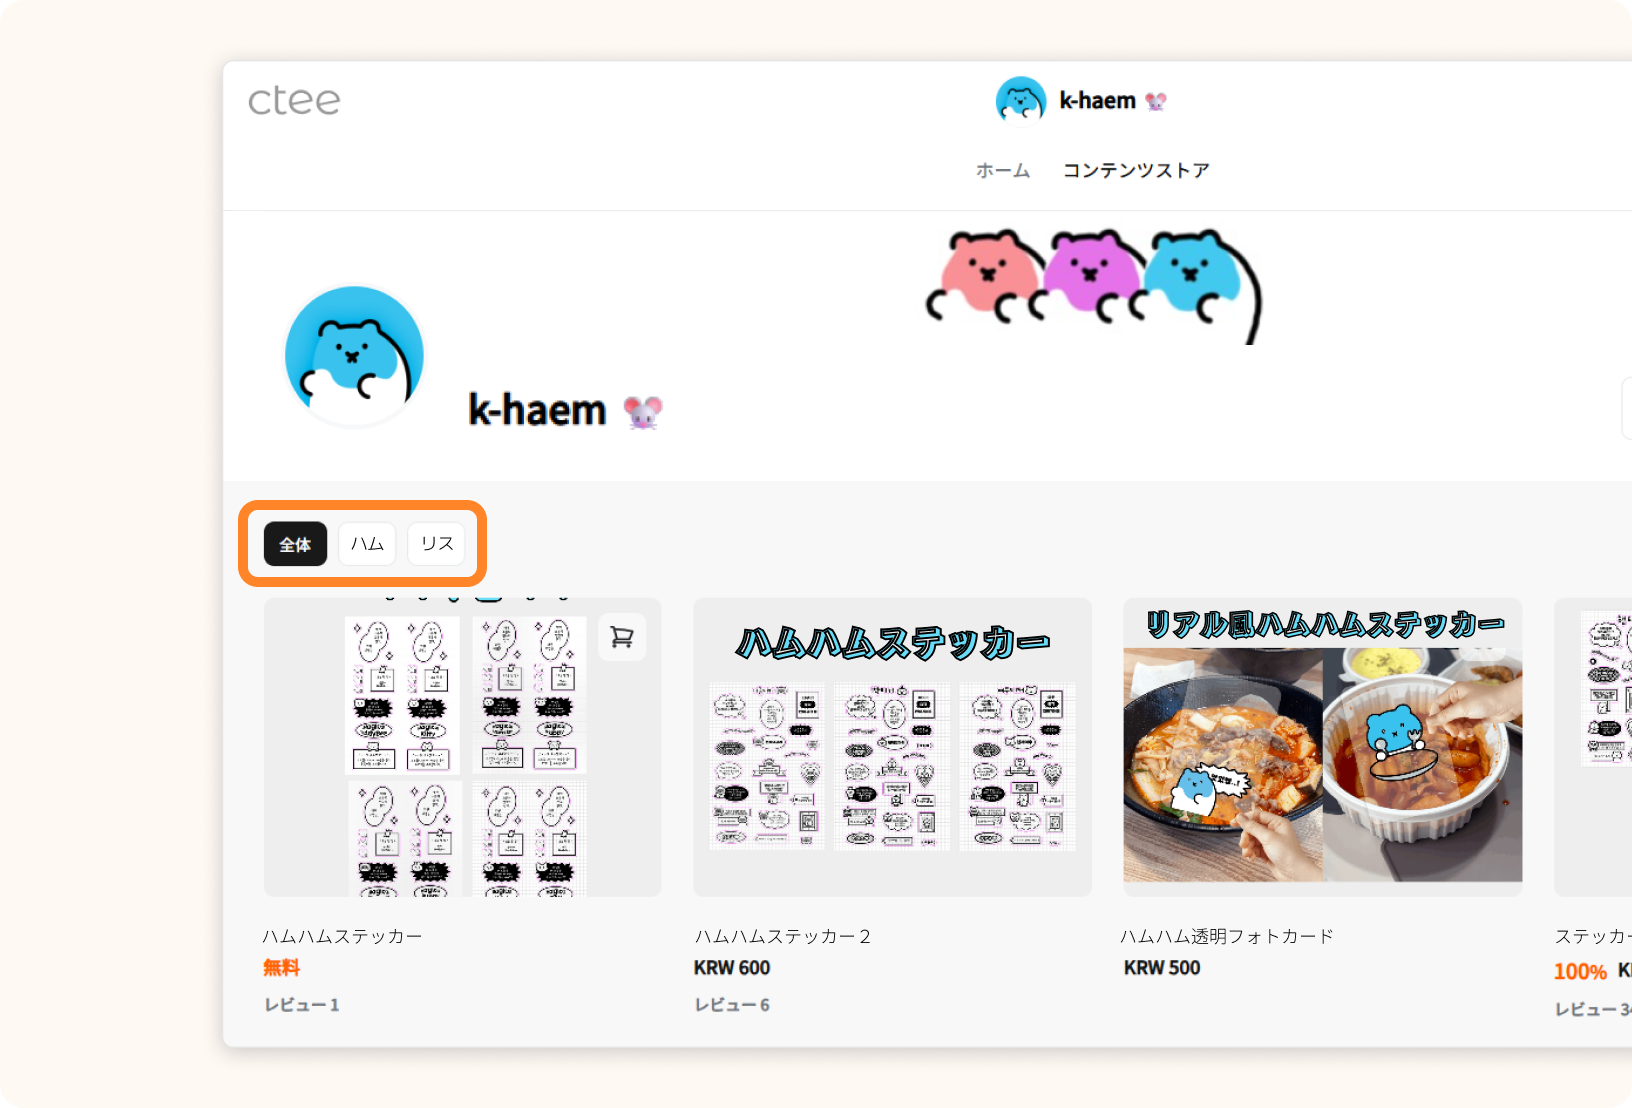Open ハムハム透明フォトカード product title
Viewport: 1632px width, 1108px height.
1227,936
